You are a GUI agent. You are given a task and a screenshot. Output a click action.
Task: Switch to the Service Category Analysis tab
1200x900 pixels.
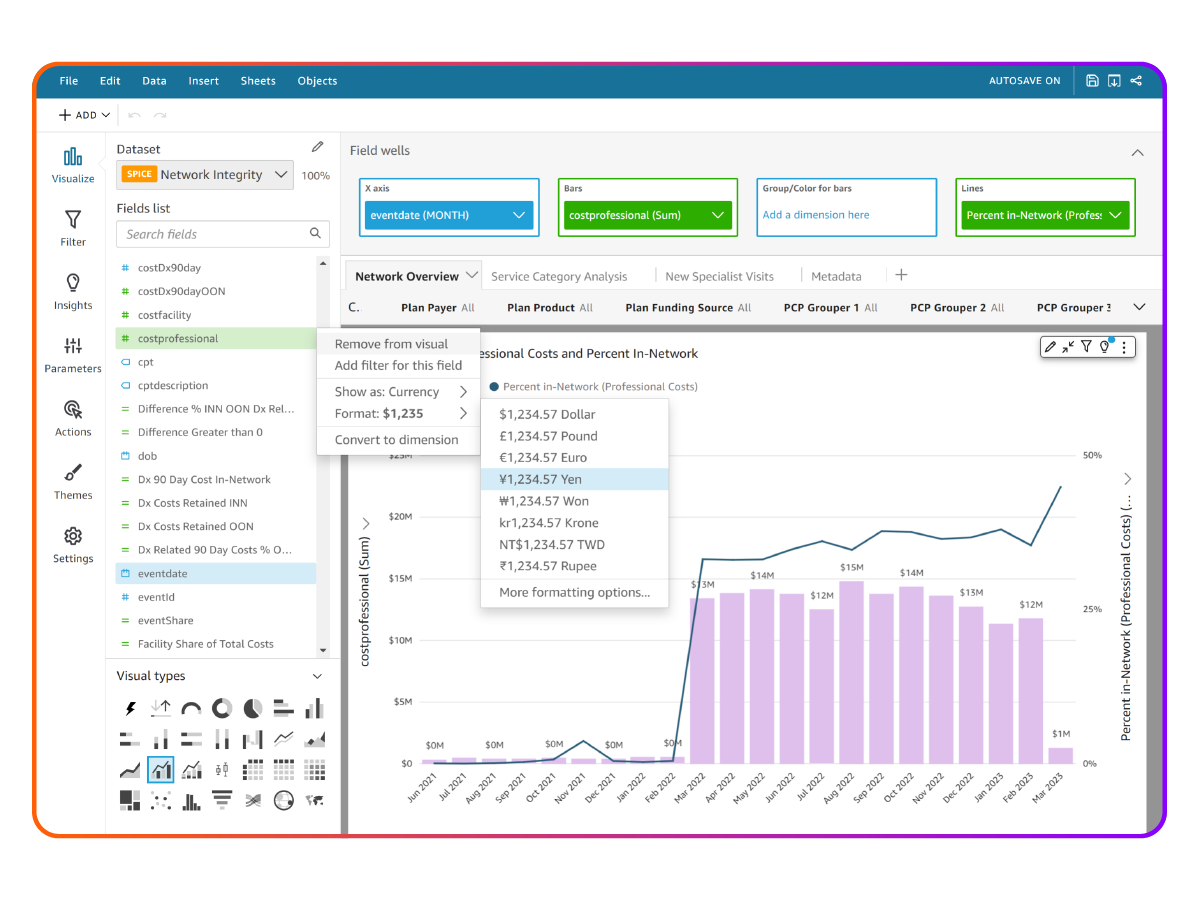pos(559,276)
